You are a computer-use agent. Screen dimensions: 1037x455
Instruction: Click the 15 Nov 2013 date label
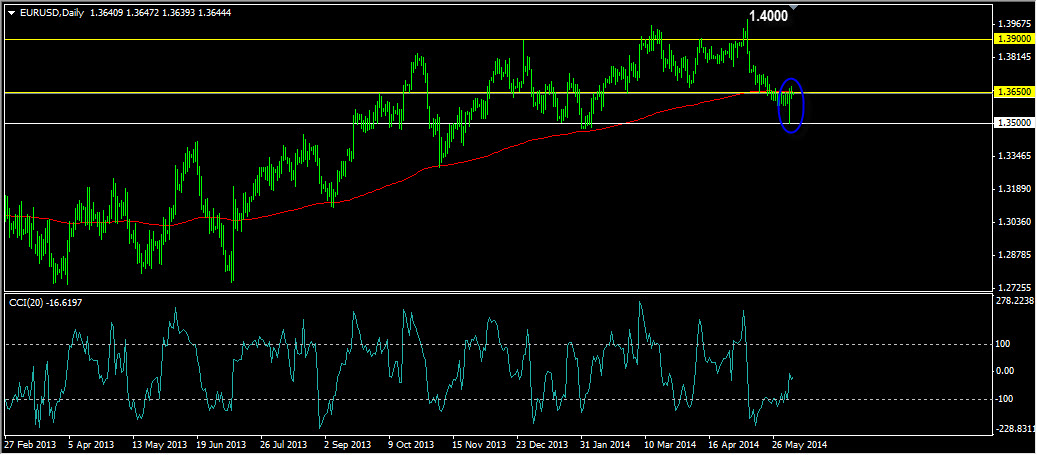[478, 444]
